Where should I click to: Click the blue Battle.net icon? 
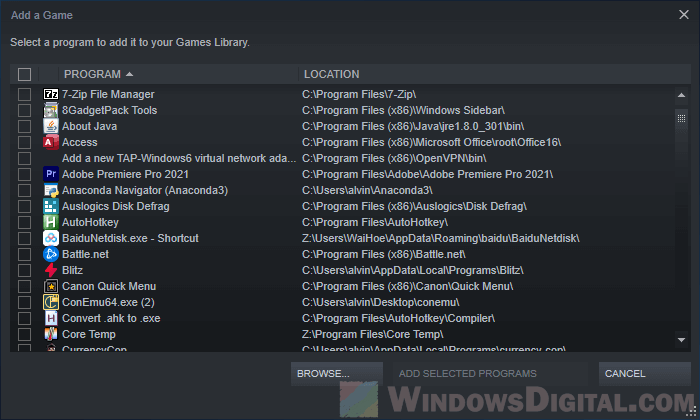51,254
